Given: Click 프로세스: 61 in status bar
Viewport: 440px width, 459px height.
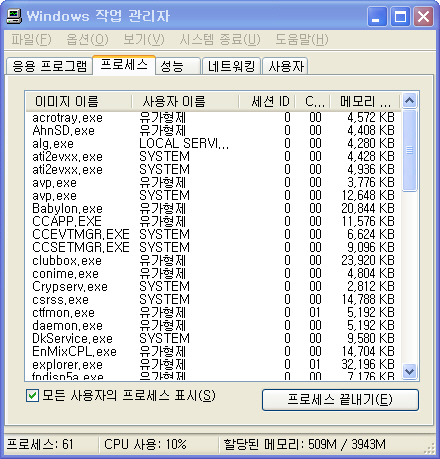Looking at the screenshot, I should coord(40,444).
